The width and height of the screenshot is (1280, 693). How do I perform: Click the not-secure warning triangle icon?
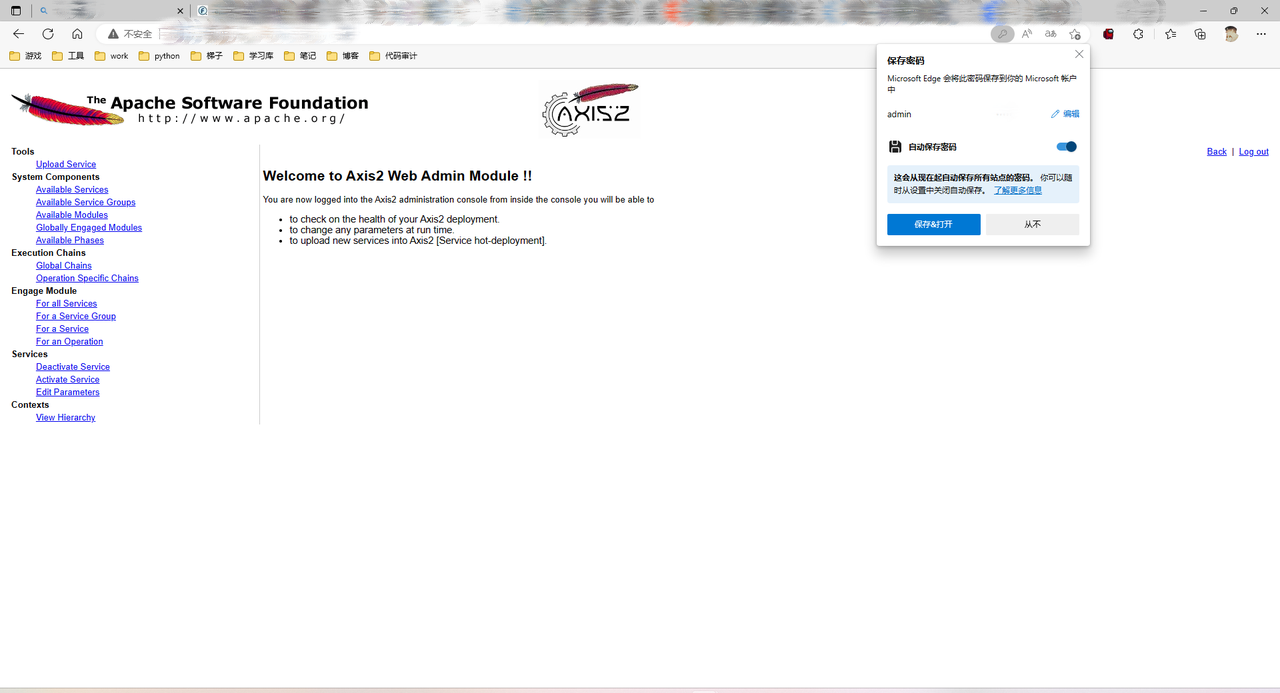[113, 34]
